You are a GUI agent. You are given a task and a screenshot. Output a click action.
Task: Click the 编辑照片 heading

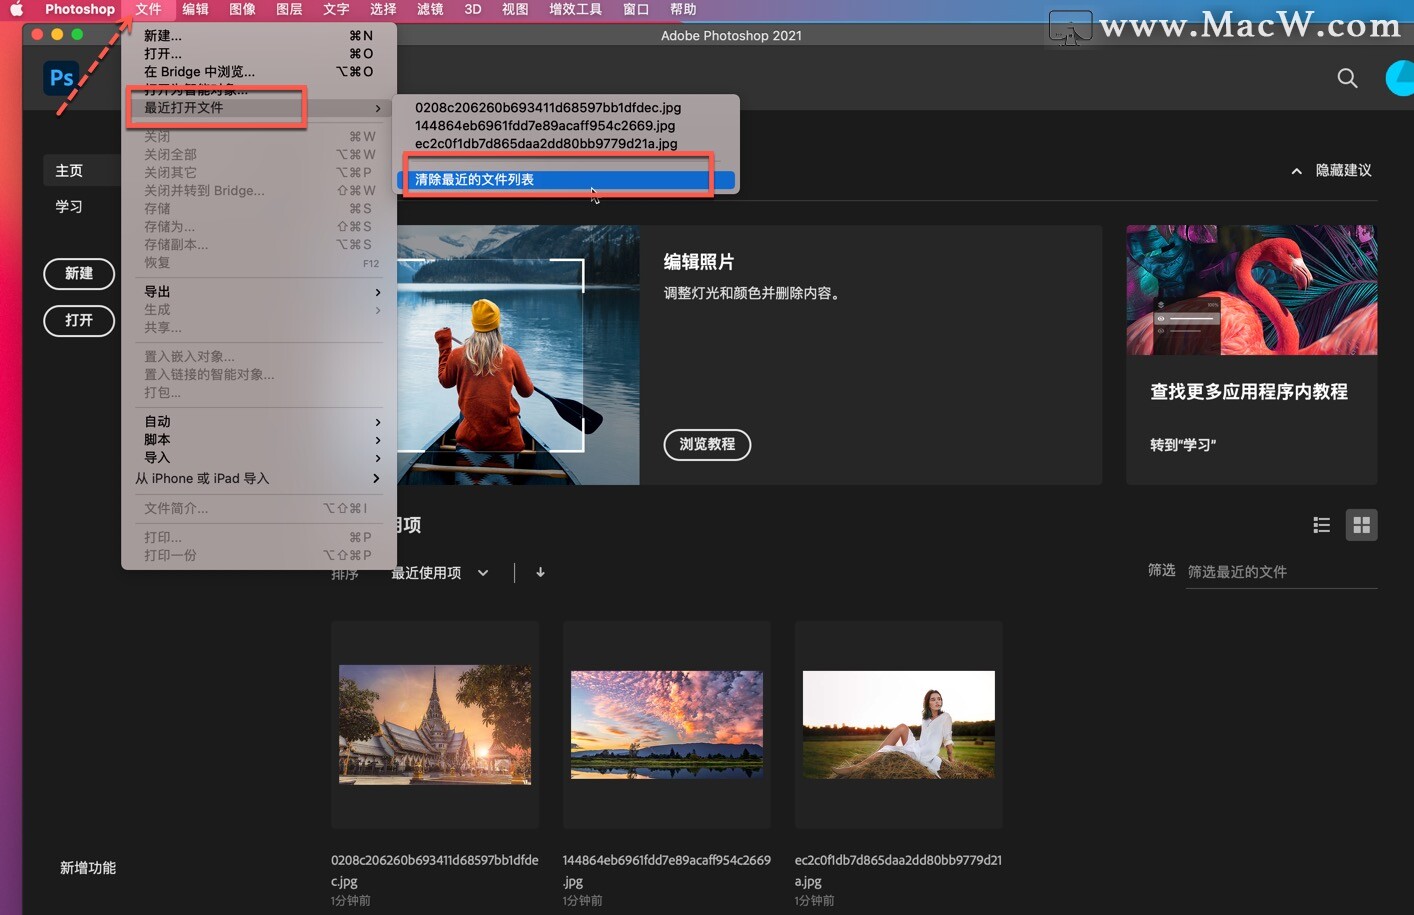(x=699, y=262)
